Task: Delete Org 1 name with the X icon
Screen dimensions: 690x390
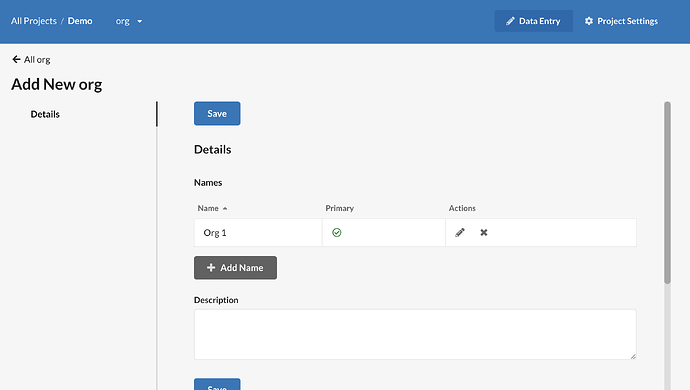Action: pos(484,232)
